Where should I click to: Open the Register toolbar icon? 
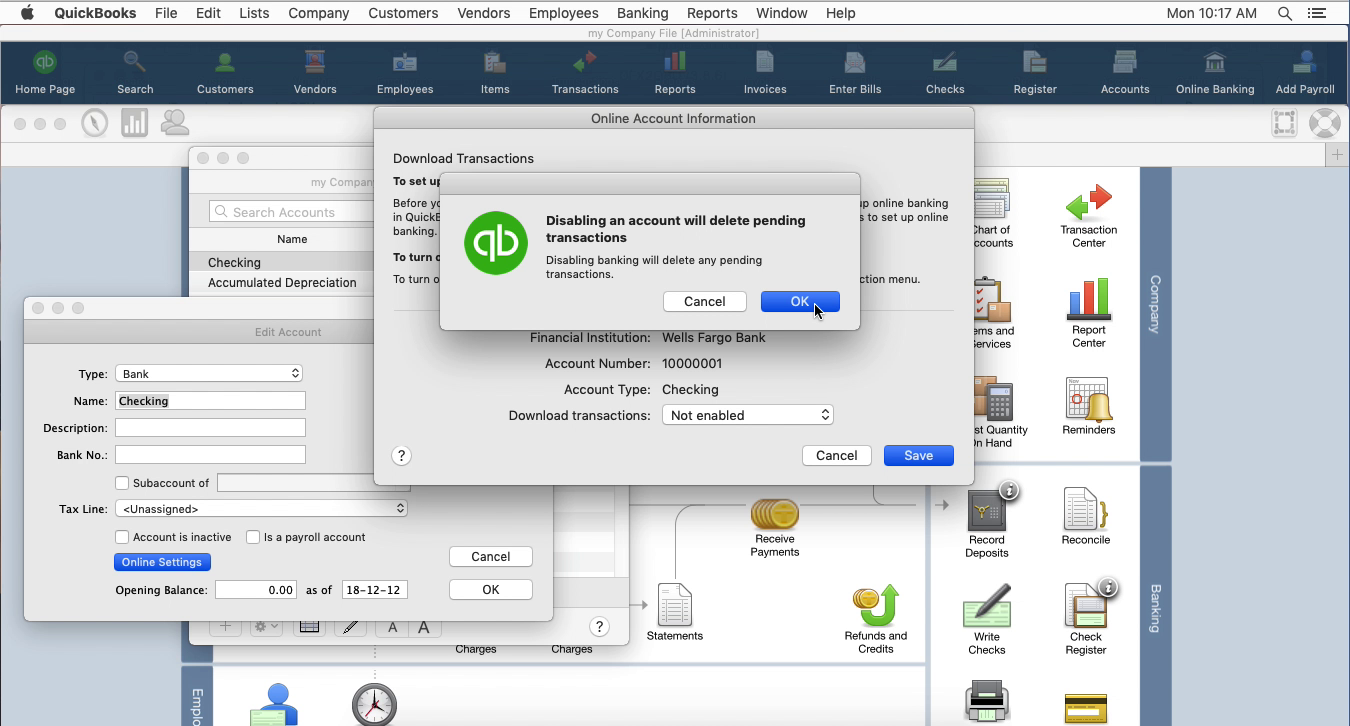[1035, 72]
